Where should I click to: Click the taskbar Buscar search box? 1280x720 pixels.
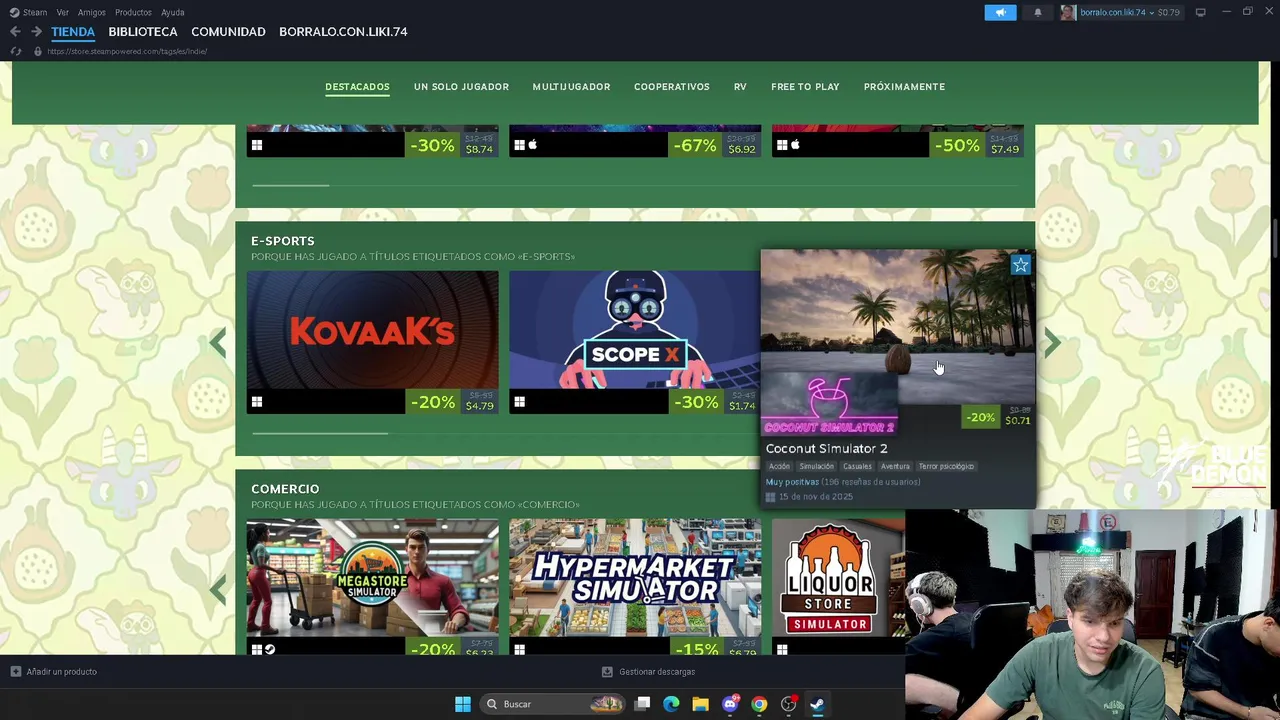[553, 704]
